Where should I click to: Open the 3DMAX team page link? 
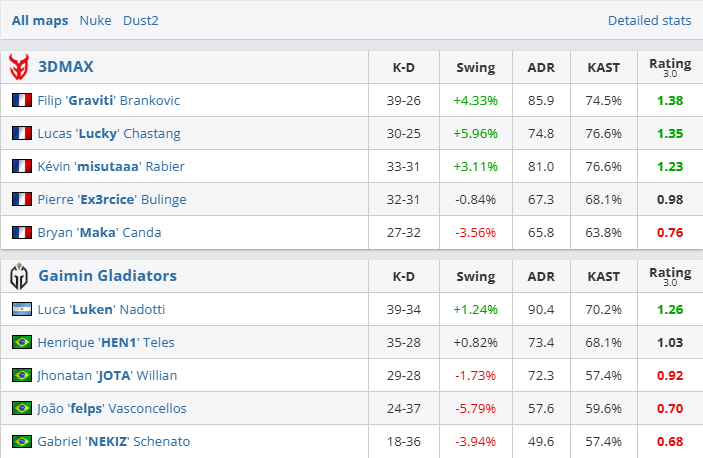point(66,67)
